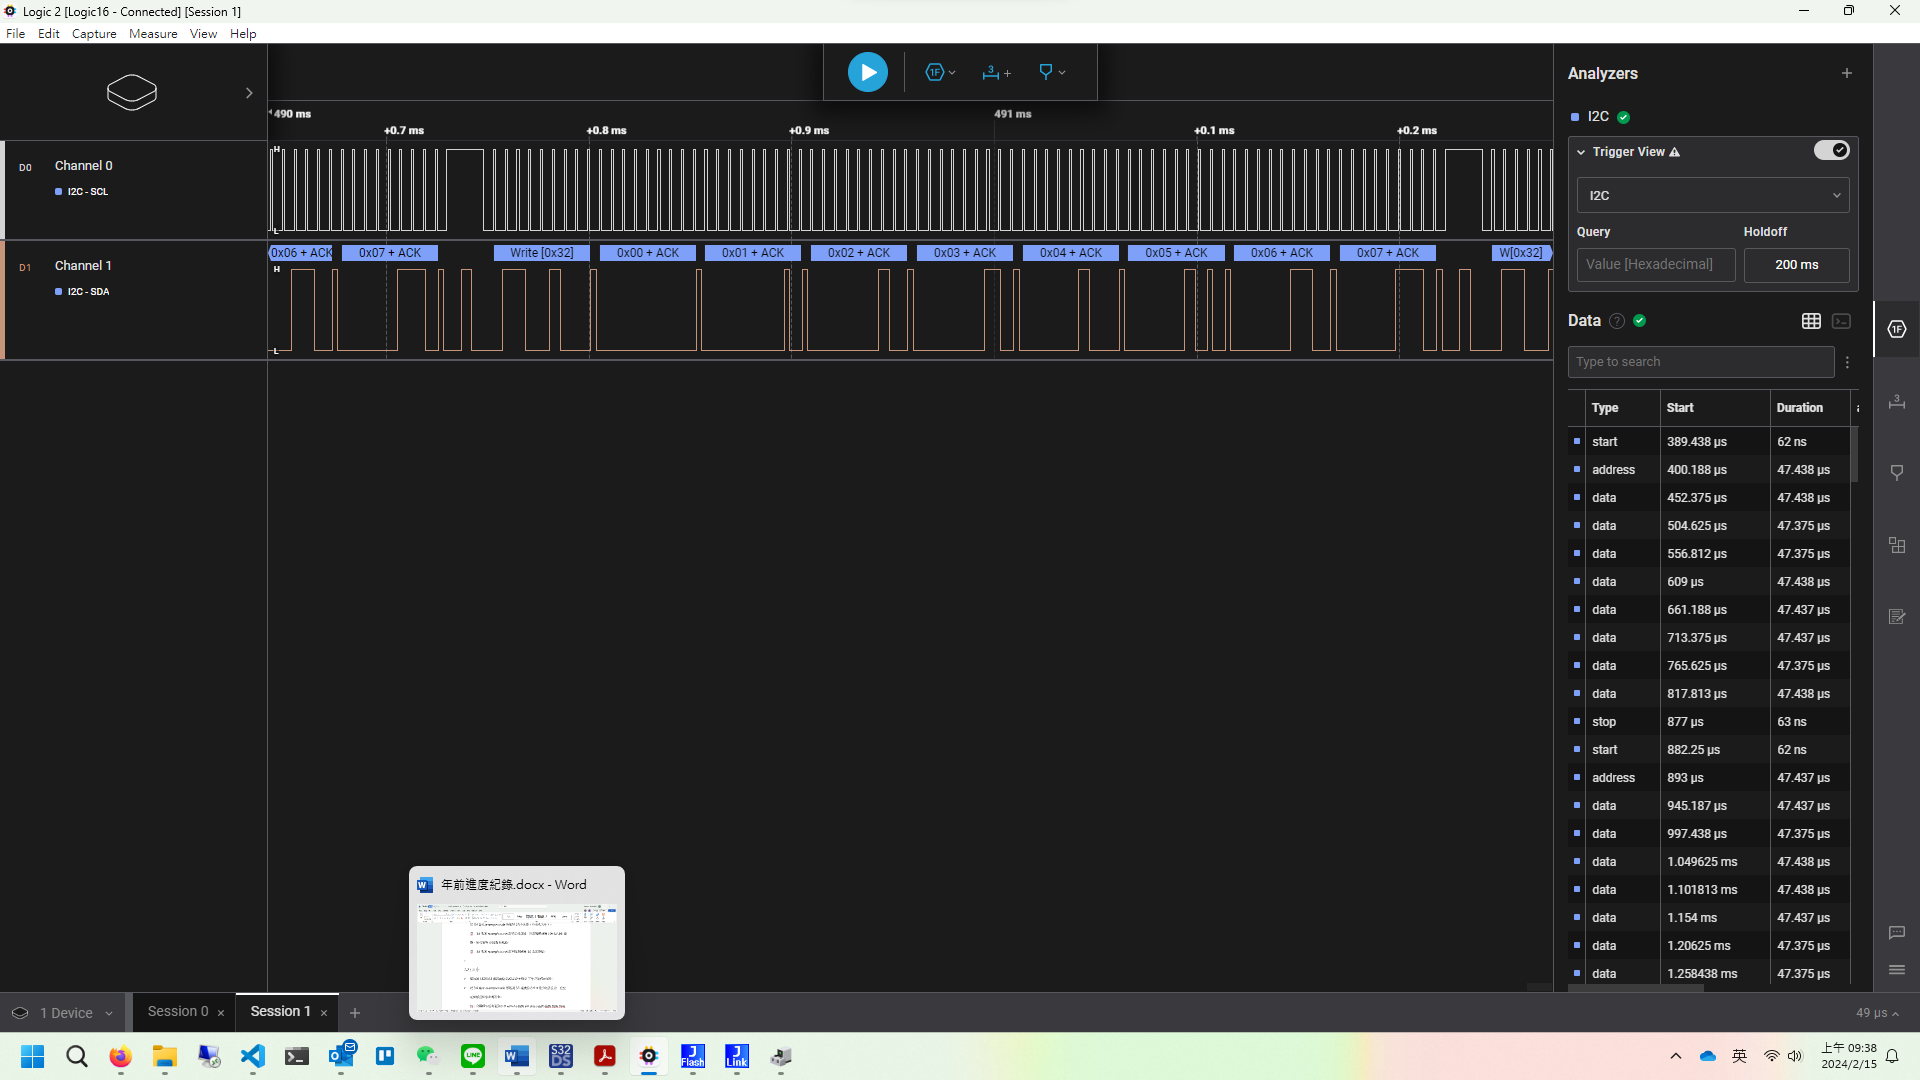Click the Data panel green check indicator

click(x=1640, y=321)
